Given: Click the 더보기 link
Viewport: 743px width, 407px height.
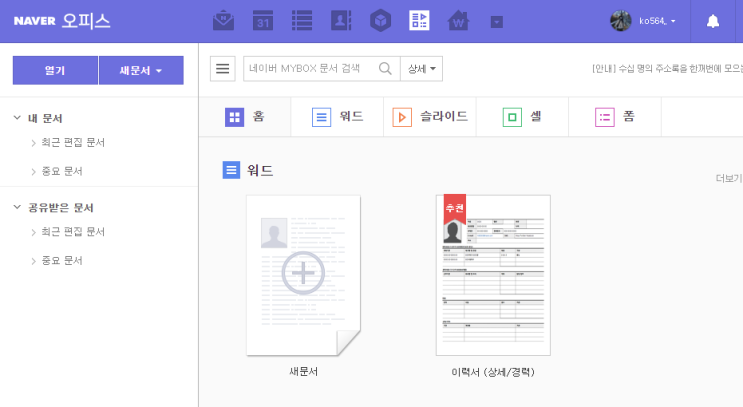Looking at the screenshot, I should 729,178.
